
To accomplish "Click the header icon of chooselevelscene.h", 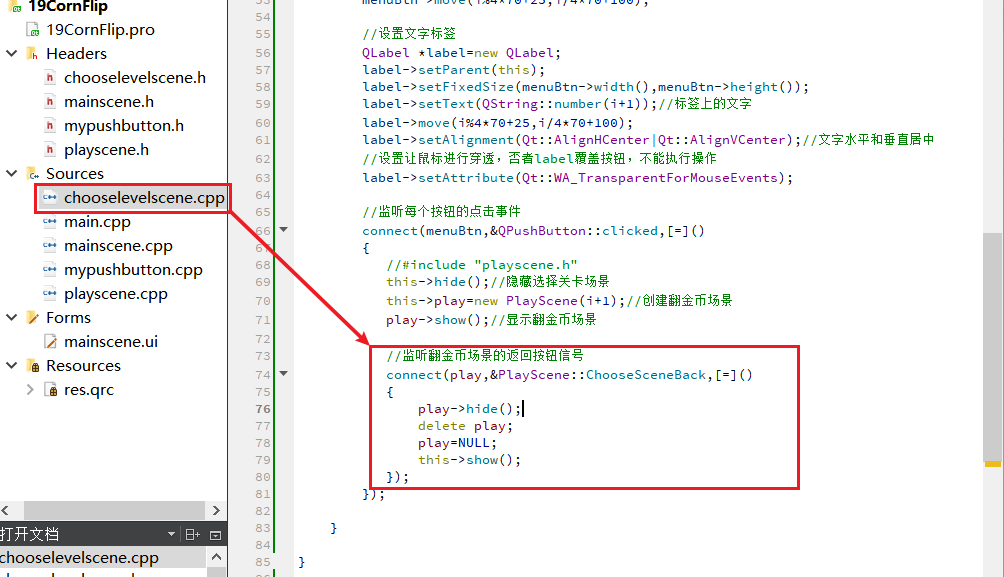I will point(50,77).
